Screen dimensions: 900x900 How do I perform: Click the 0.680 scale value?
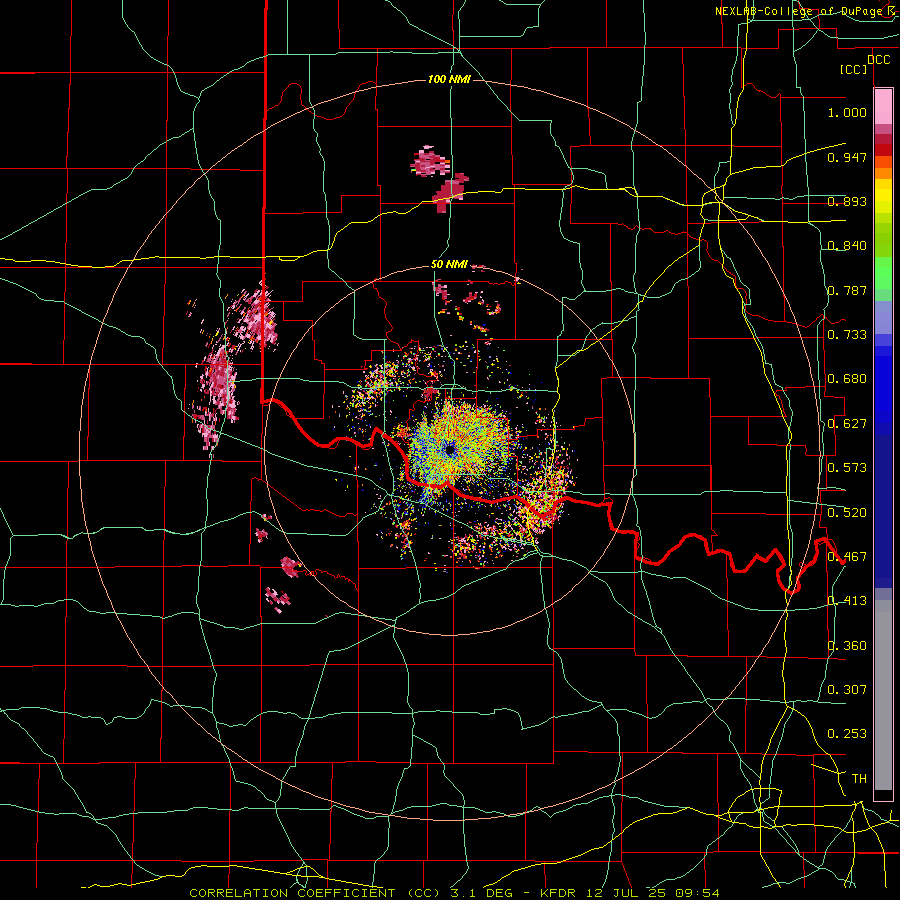pos(847,379)
